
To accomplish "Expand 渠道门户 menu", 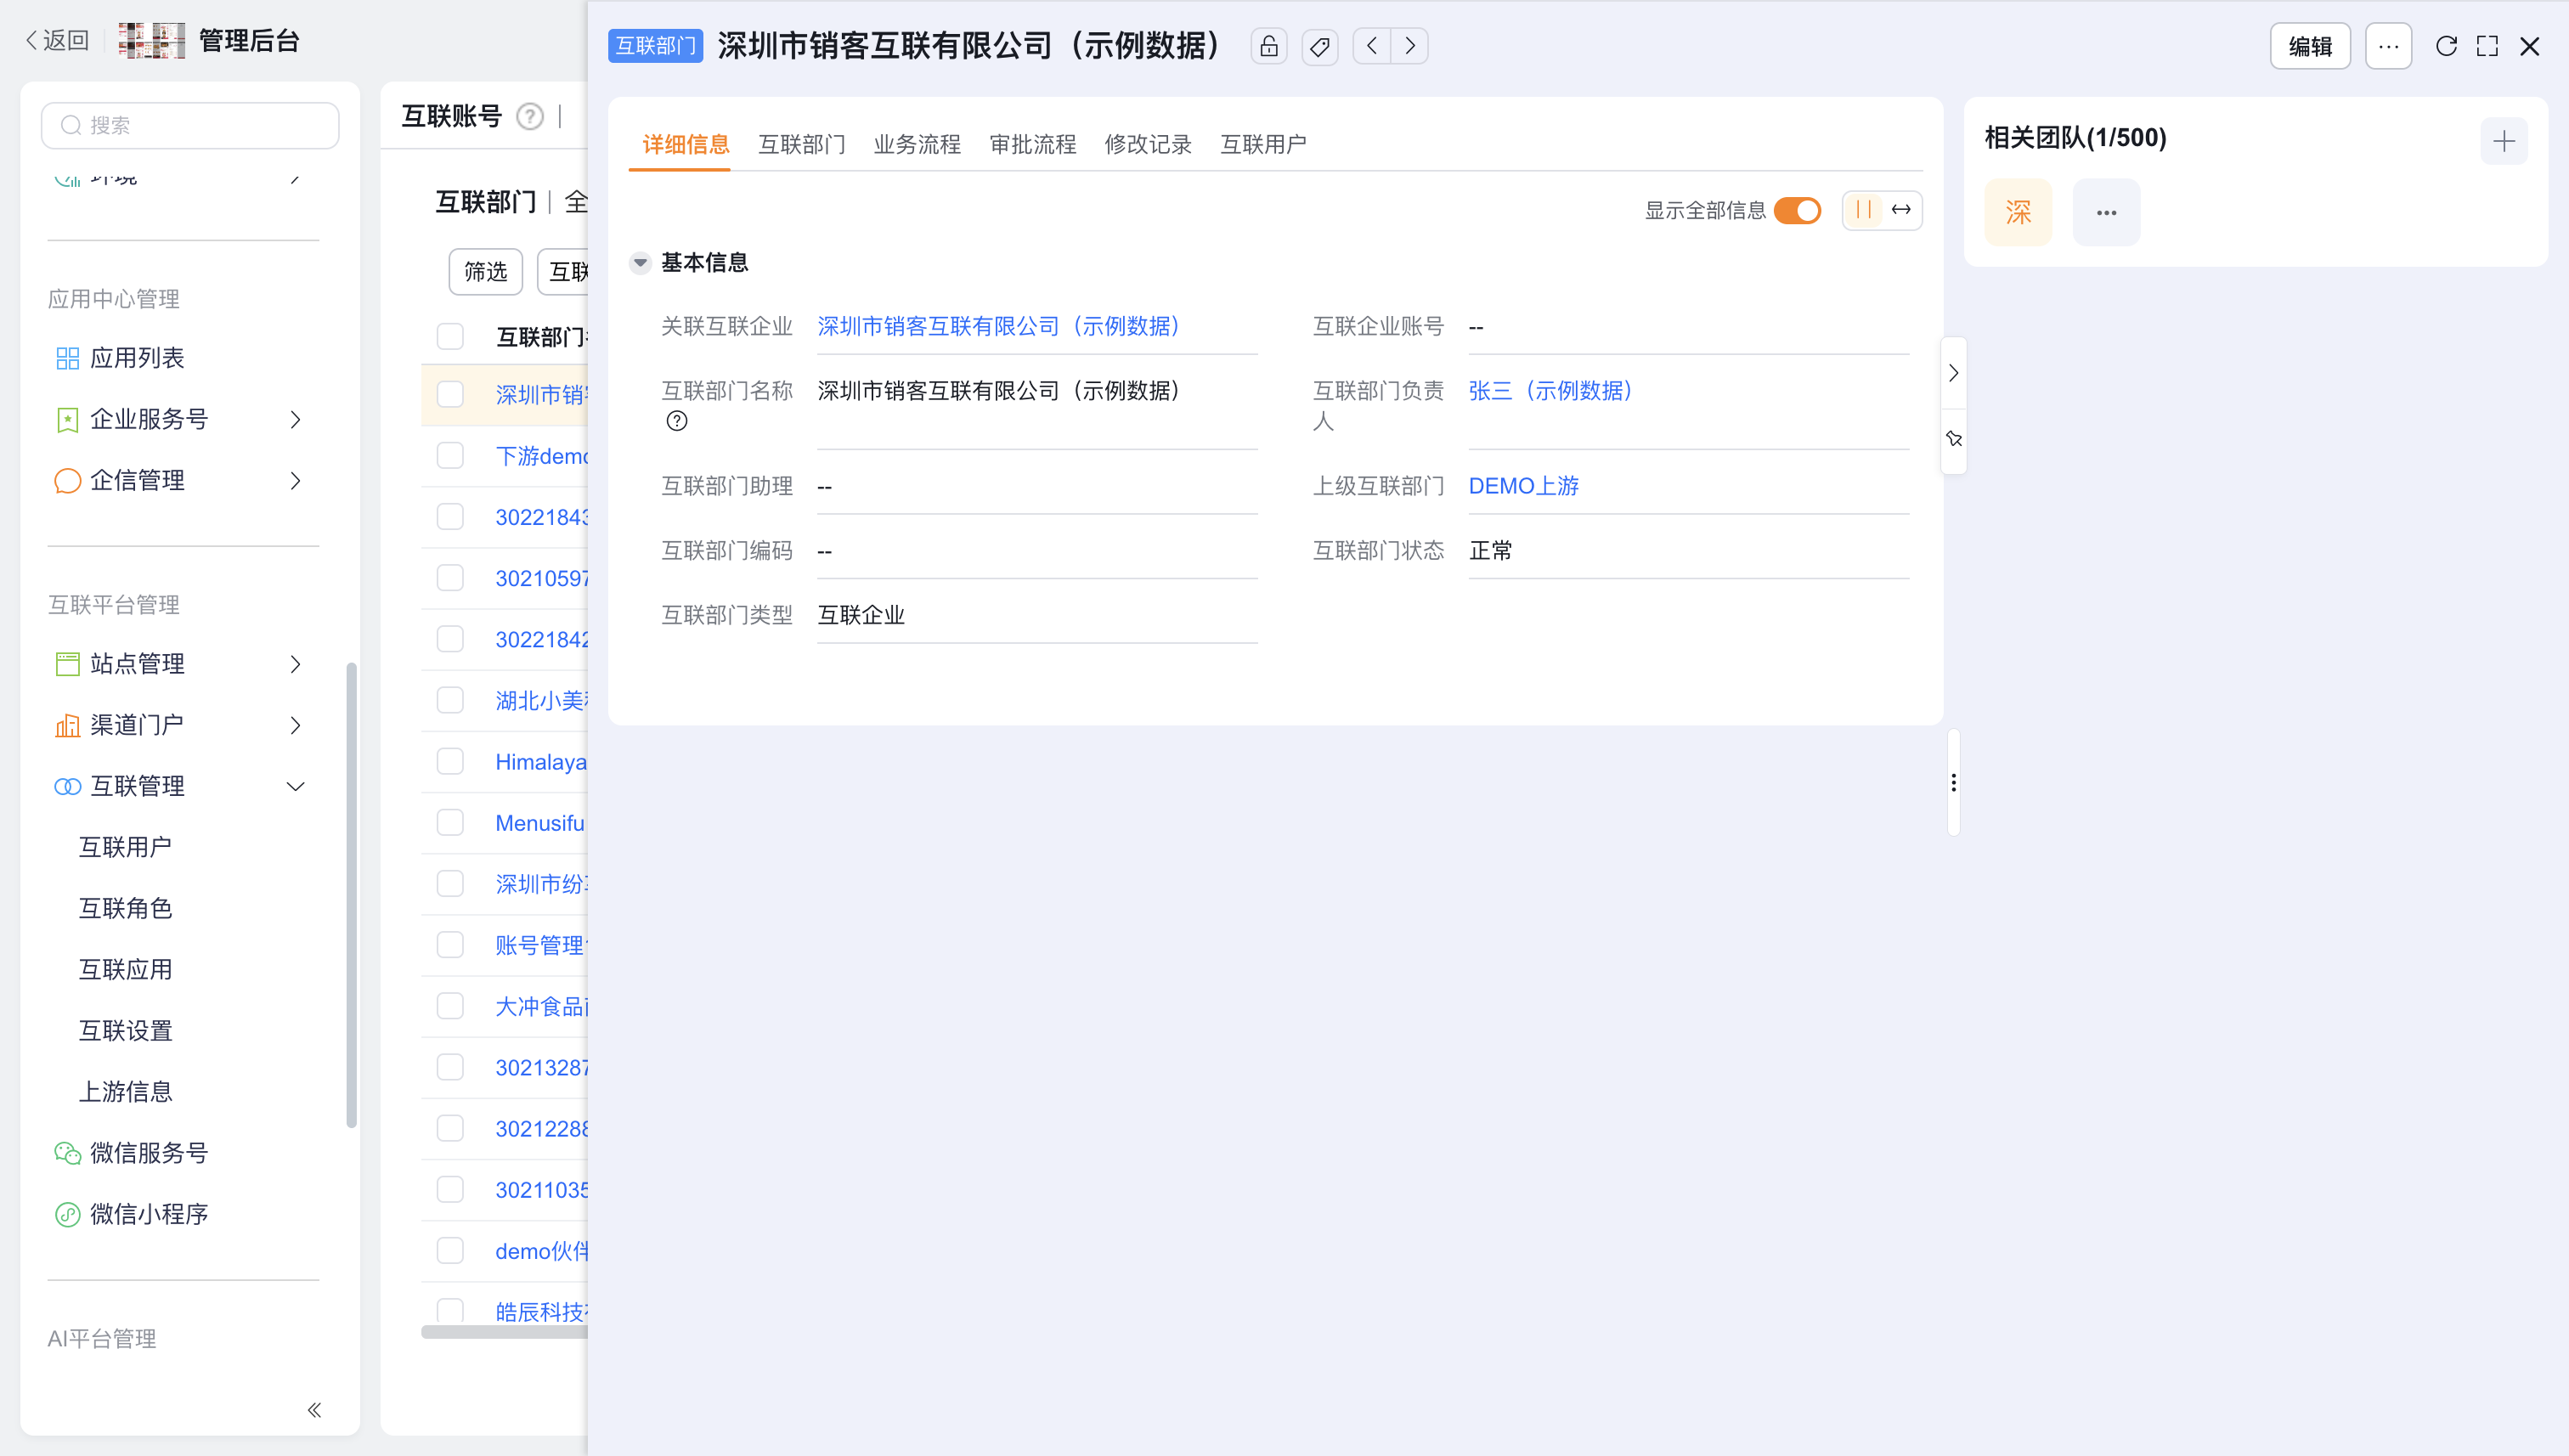I will coord(295,725).
